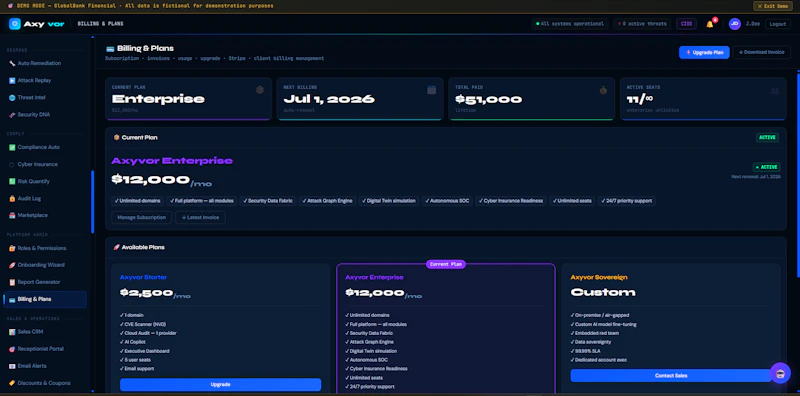800x396 pixels.
Task: Click the Unlimited domains feature tag
Action: pyautogui.click(x=138, y=201)
